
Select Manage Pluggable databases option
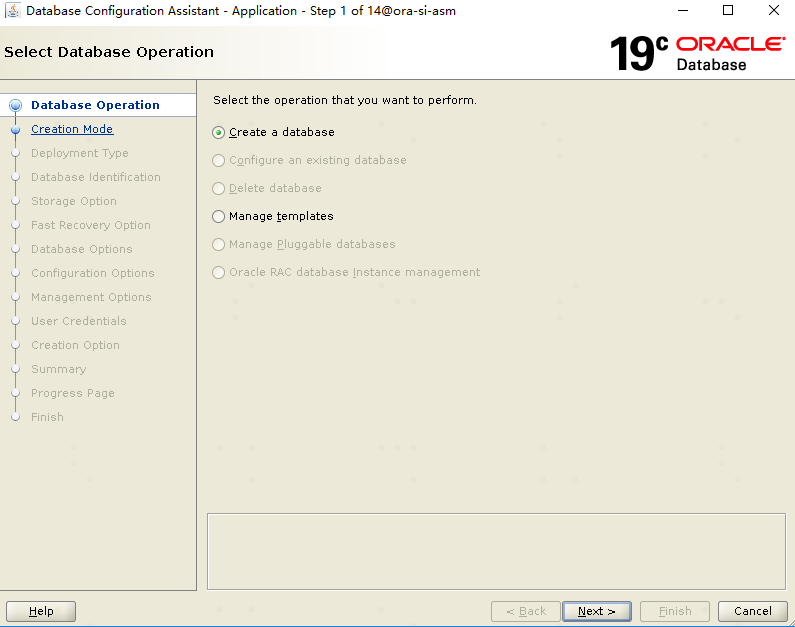303,244
